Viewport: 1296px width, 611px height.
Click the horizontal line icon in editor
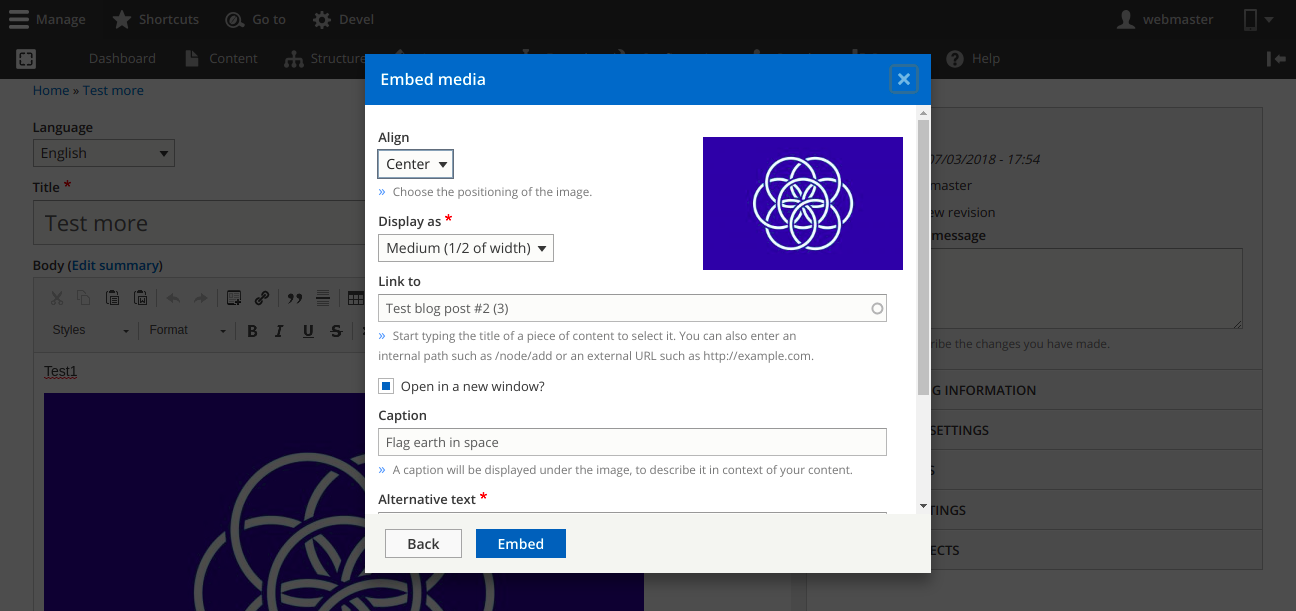click(x=323, y=298)
